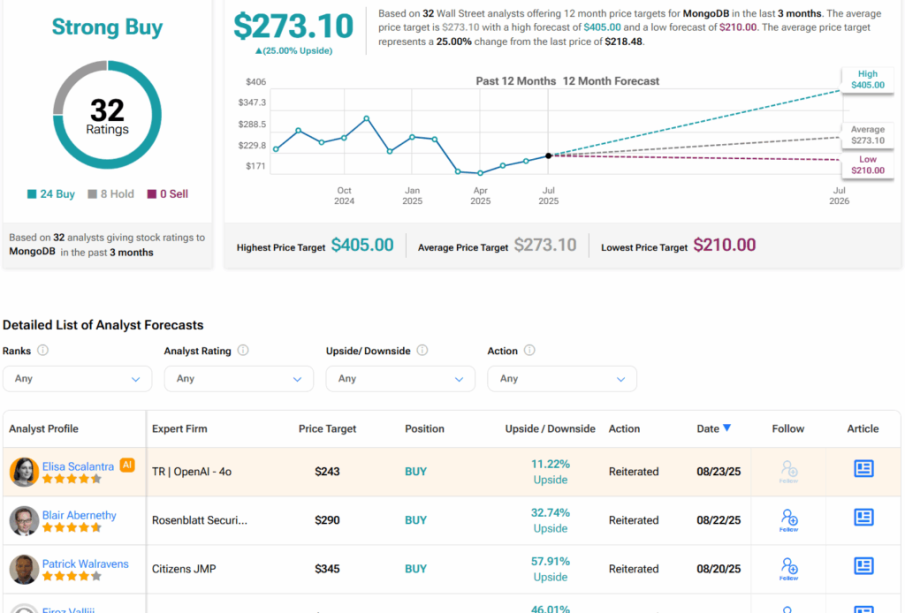Click the BUY position in Blair Abernethy's row
Screen dimensions: 905x613
[x=416, y=520]
